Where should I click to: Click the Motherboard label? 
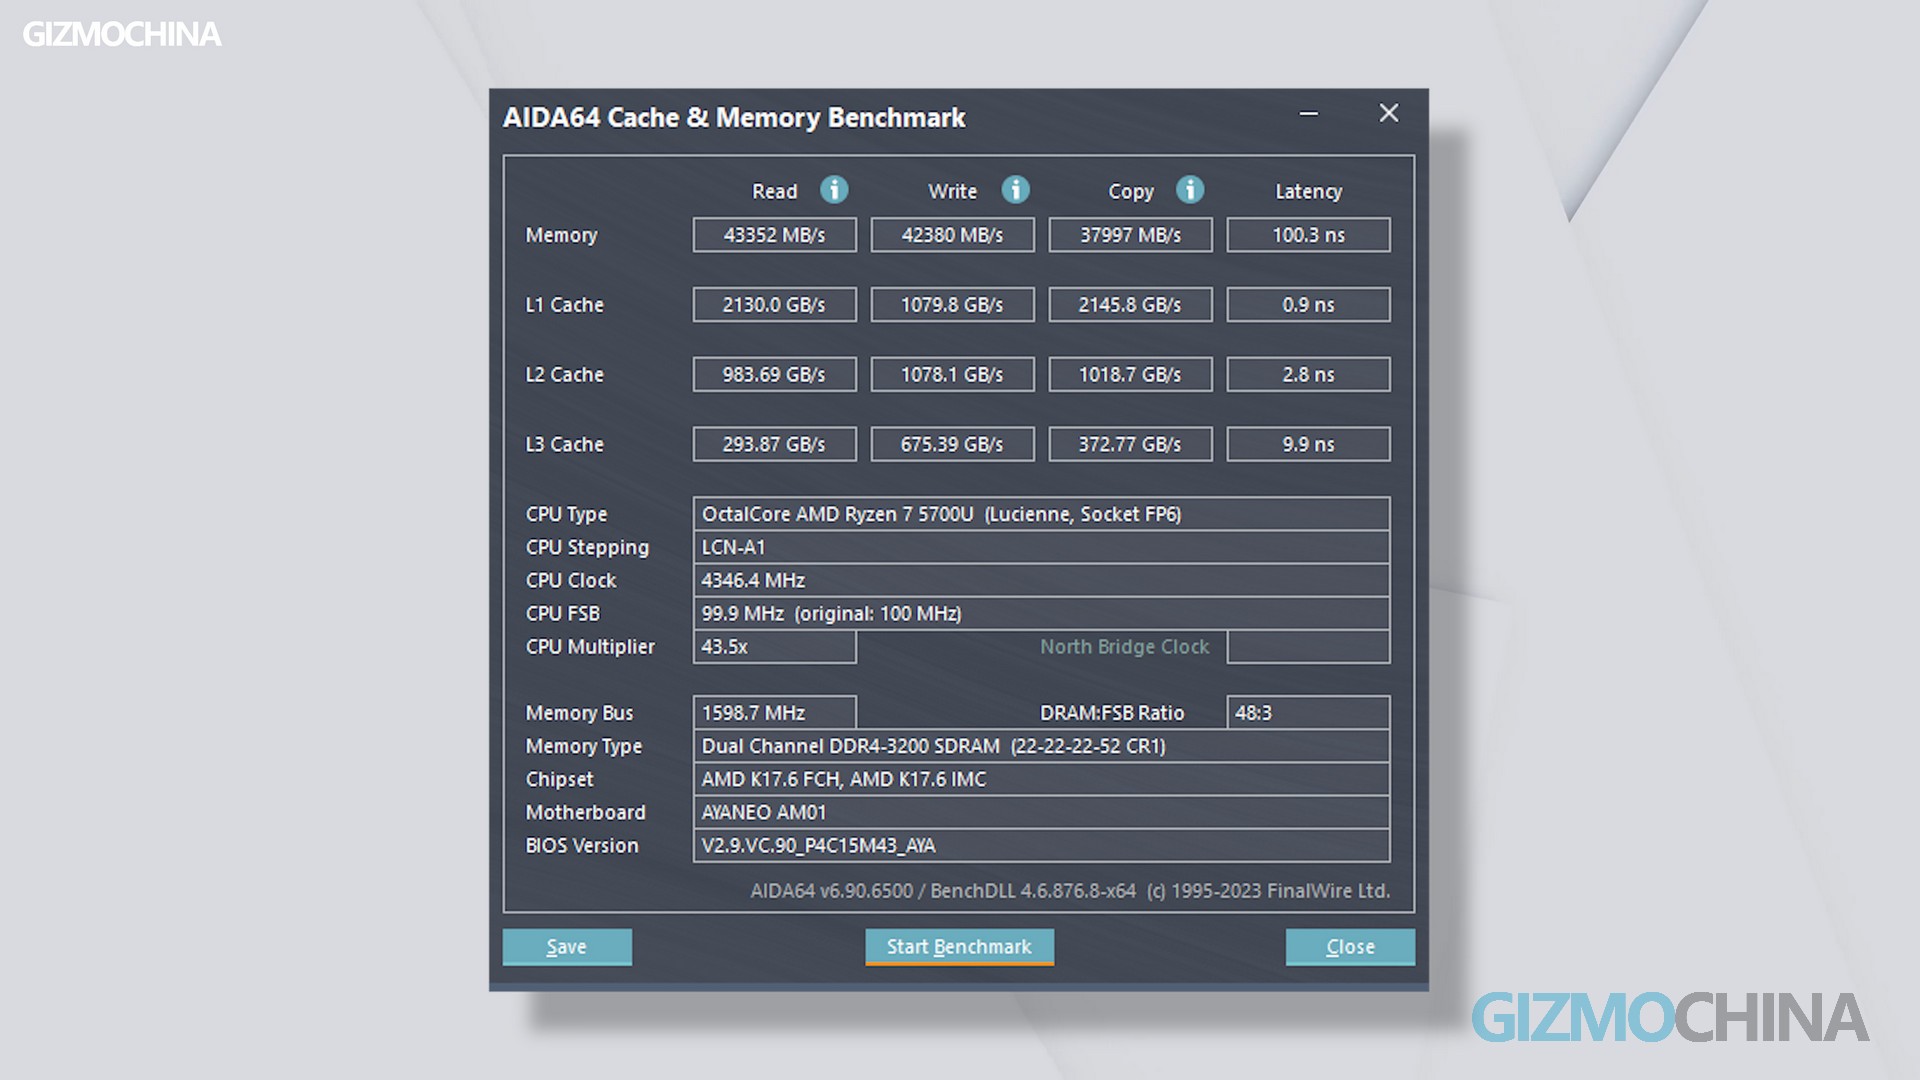585,812
